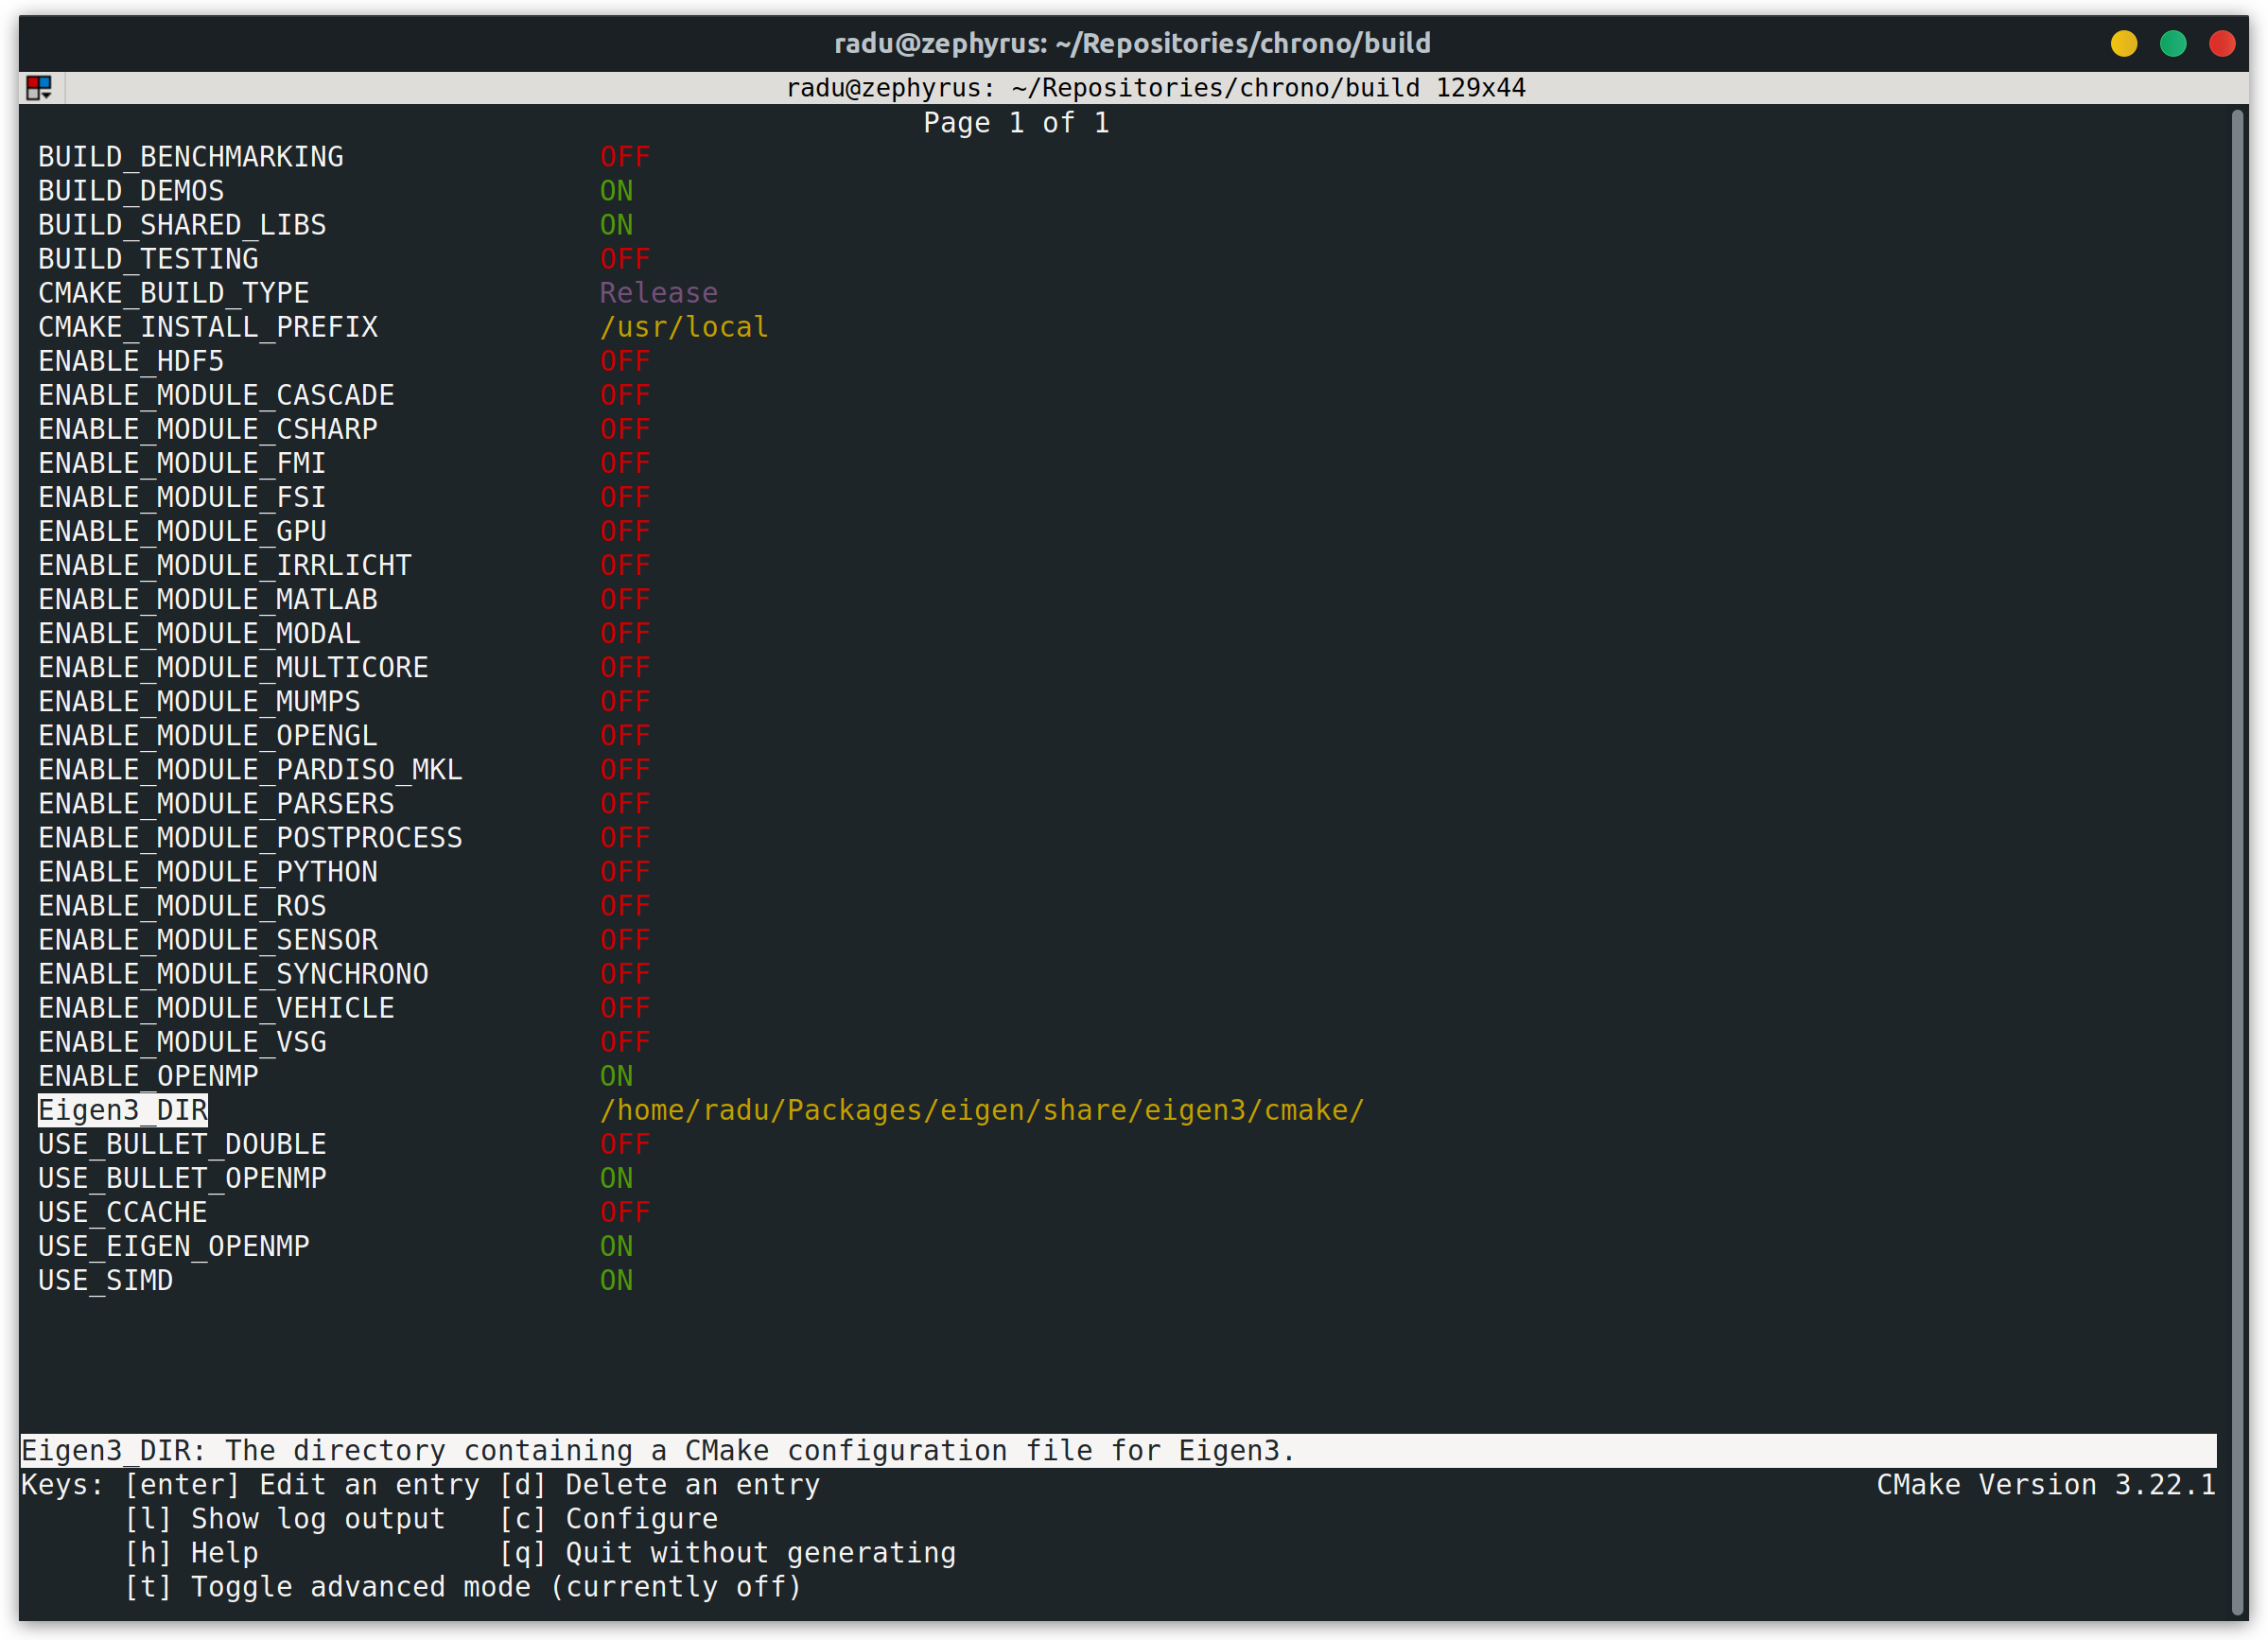Select the ENABLE_MODULE_FMI entry
2268x1640 pixels.
coord(182,463)
